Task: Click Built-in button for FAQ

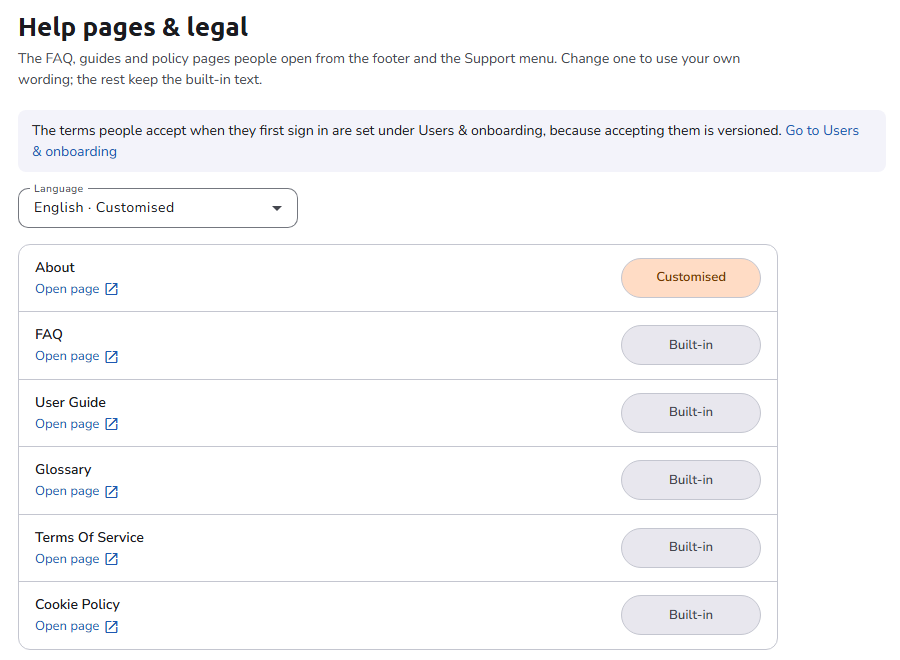Action: pos(690,345)
